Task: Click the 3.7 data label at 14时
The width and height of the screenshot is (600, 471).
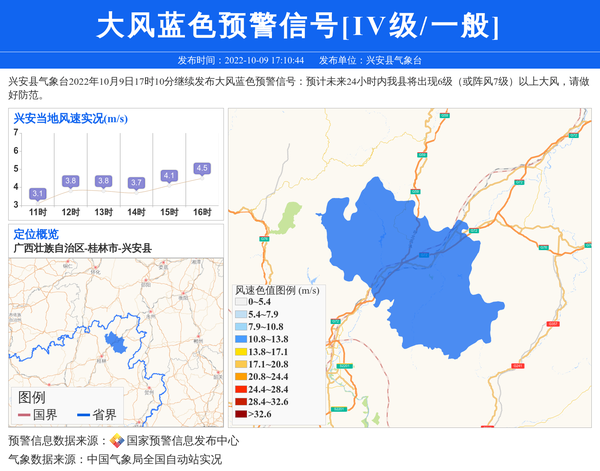Action: [x=136, y=183]
